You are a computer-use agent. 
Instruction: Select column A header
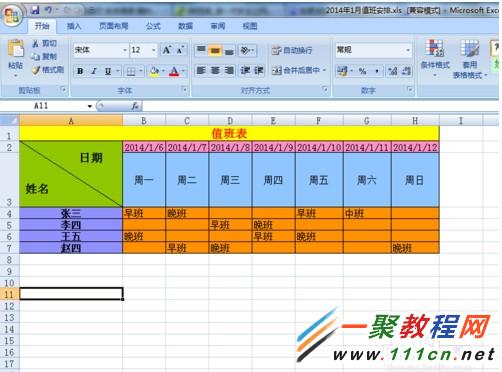click(71, 121)
